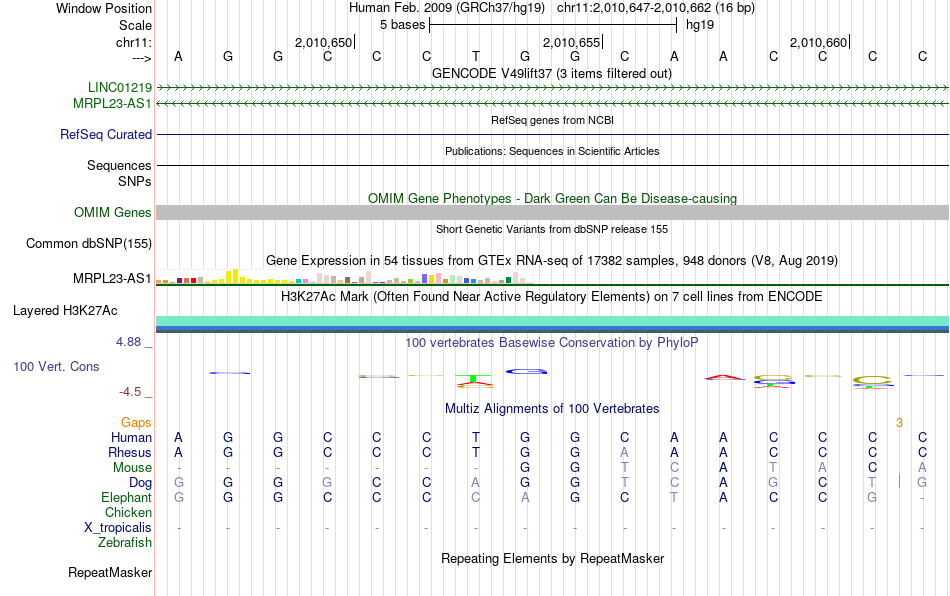
Task: Click the Chicken alignment row label
Action: tap(128, 512)
